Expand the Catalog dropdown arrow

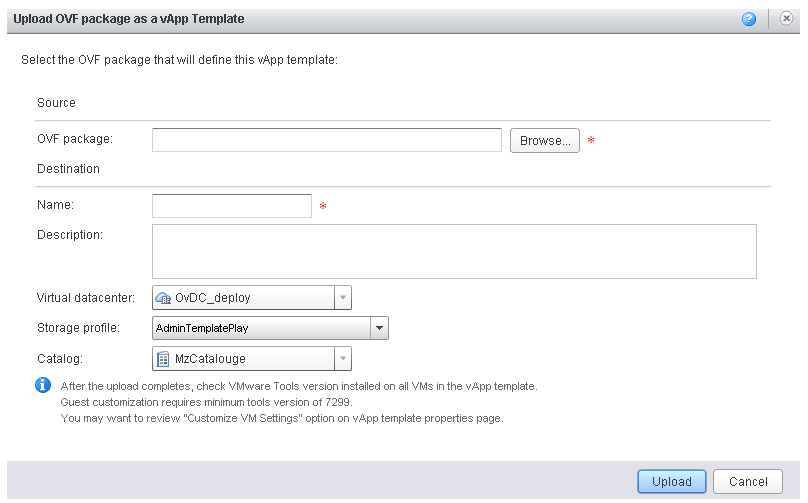coord(343,358)
